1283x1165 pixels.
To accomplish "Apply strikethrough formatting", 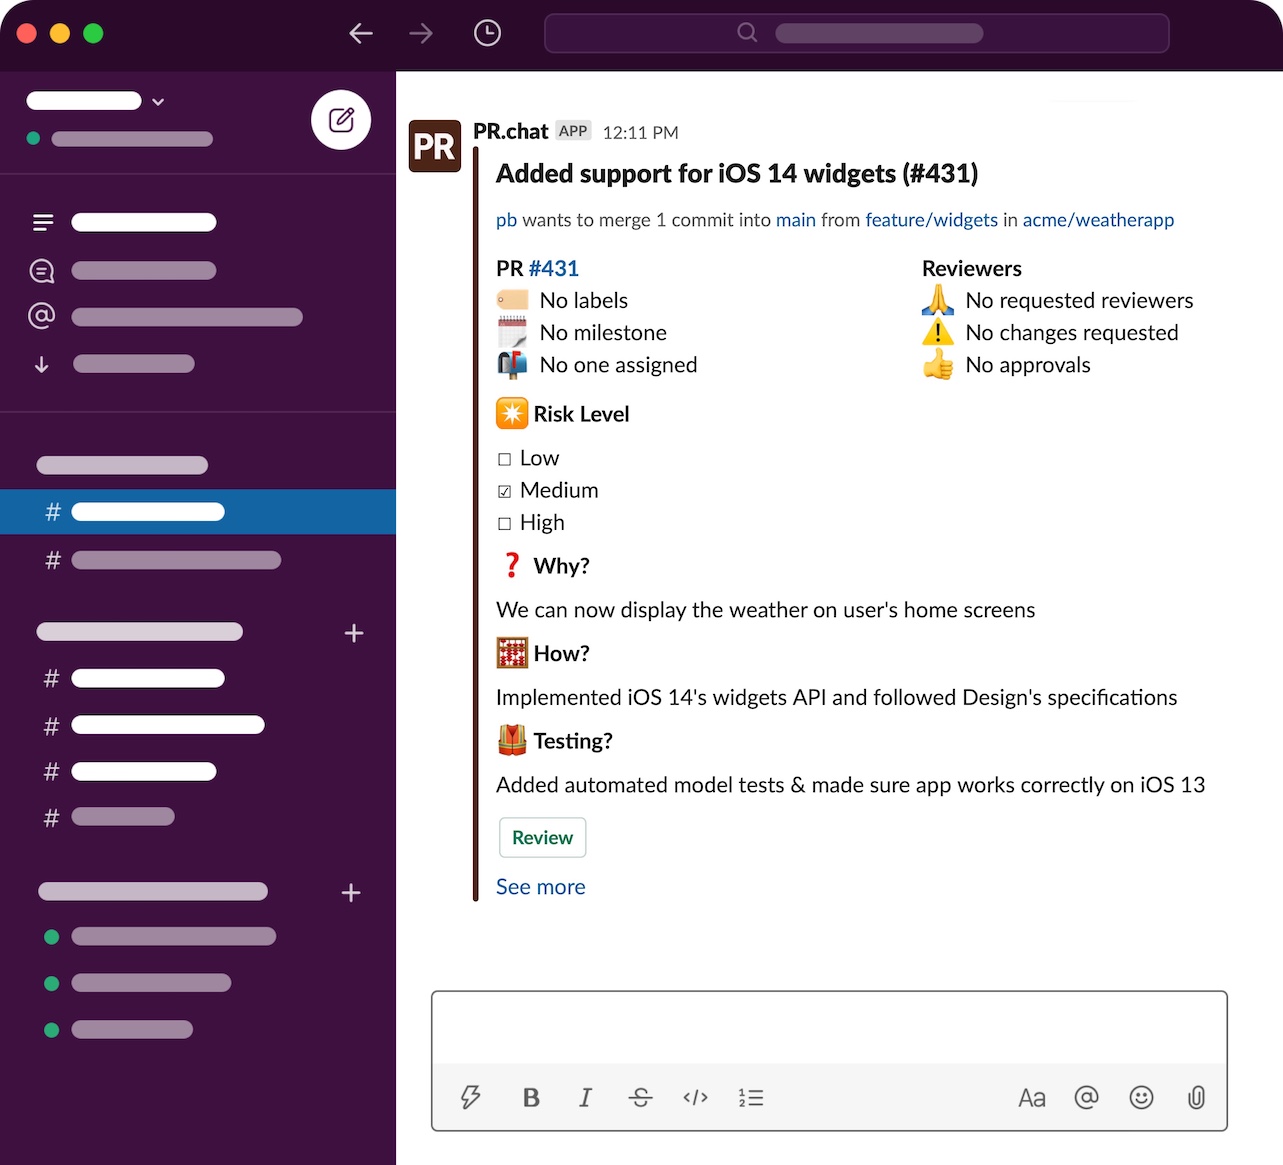I will click(640, 1098).
